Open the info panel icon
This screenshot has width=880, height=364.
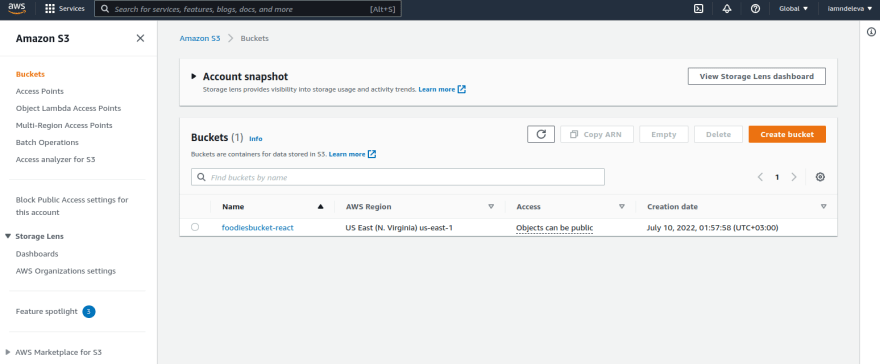[872, 32]
